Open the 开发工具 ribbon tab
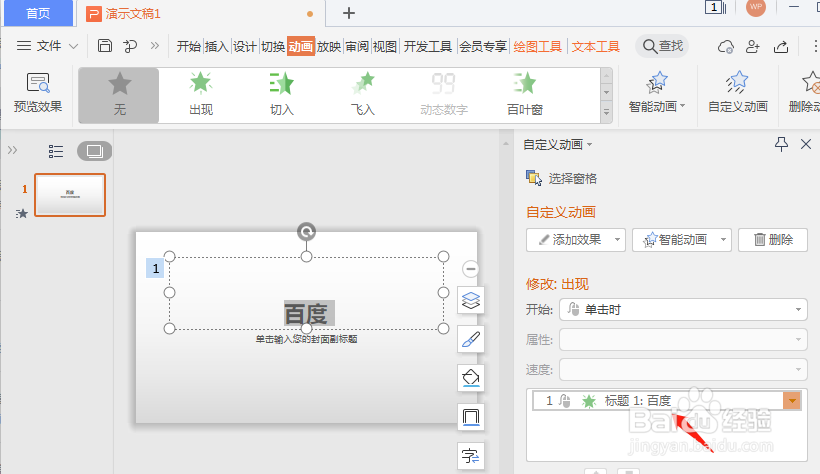 tap(428, 47)
